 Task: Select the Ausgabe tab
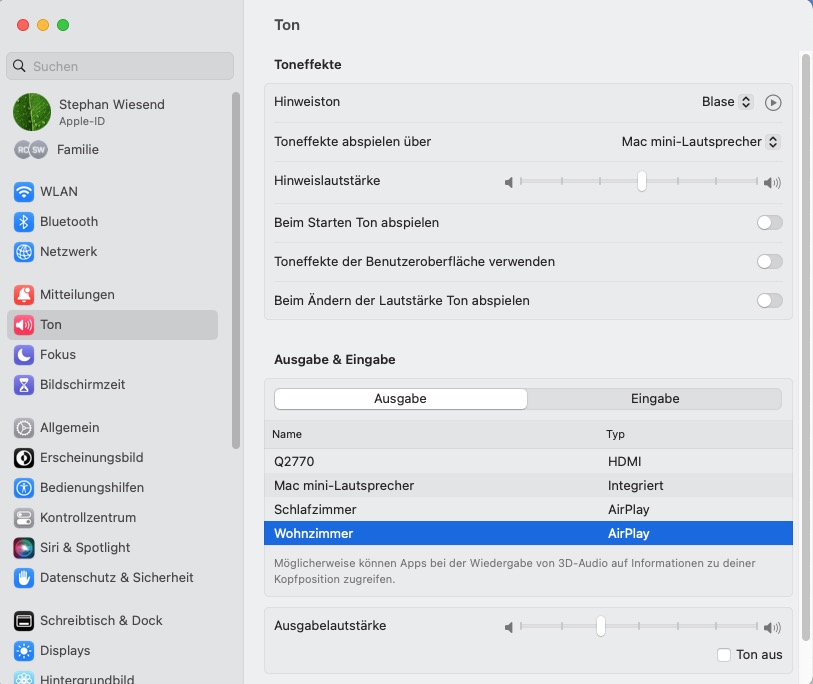[x=400, y=398]
